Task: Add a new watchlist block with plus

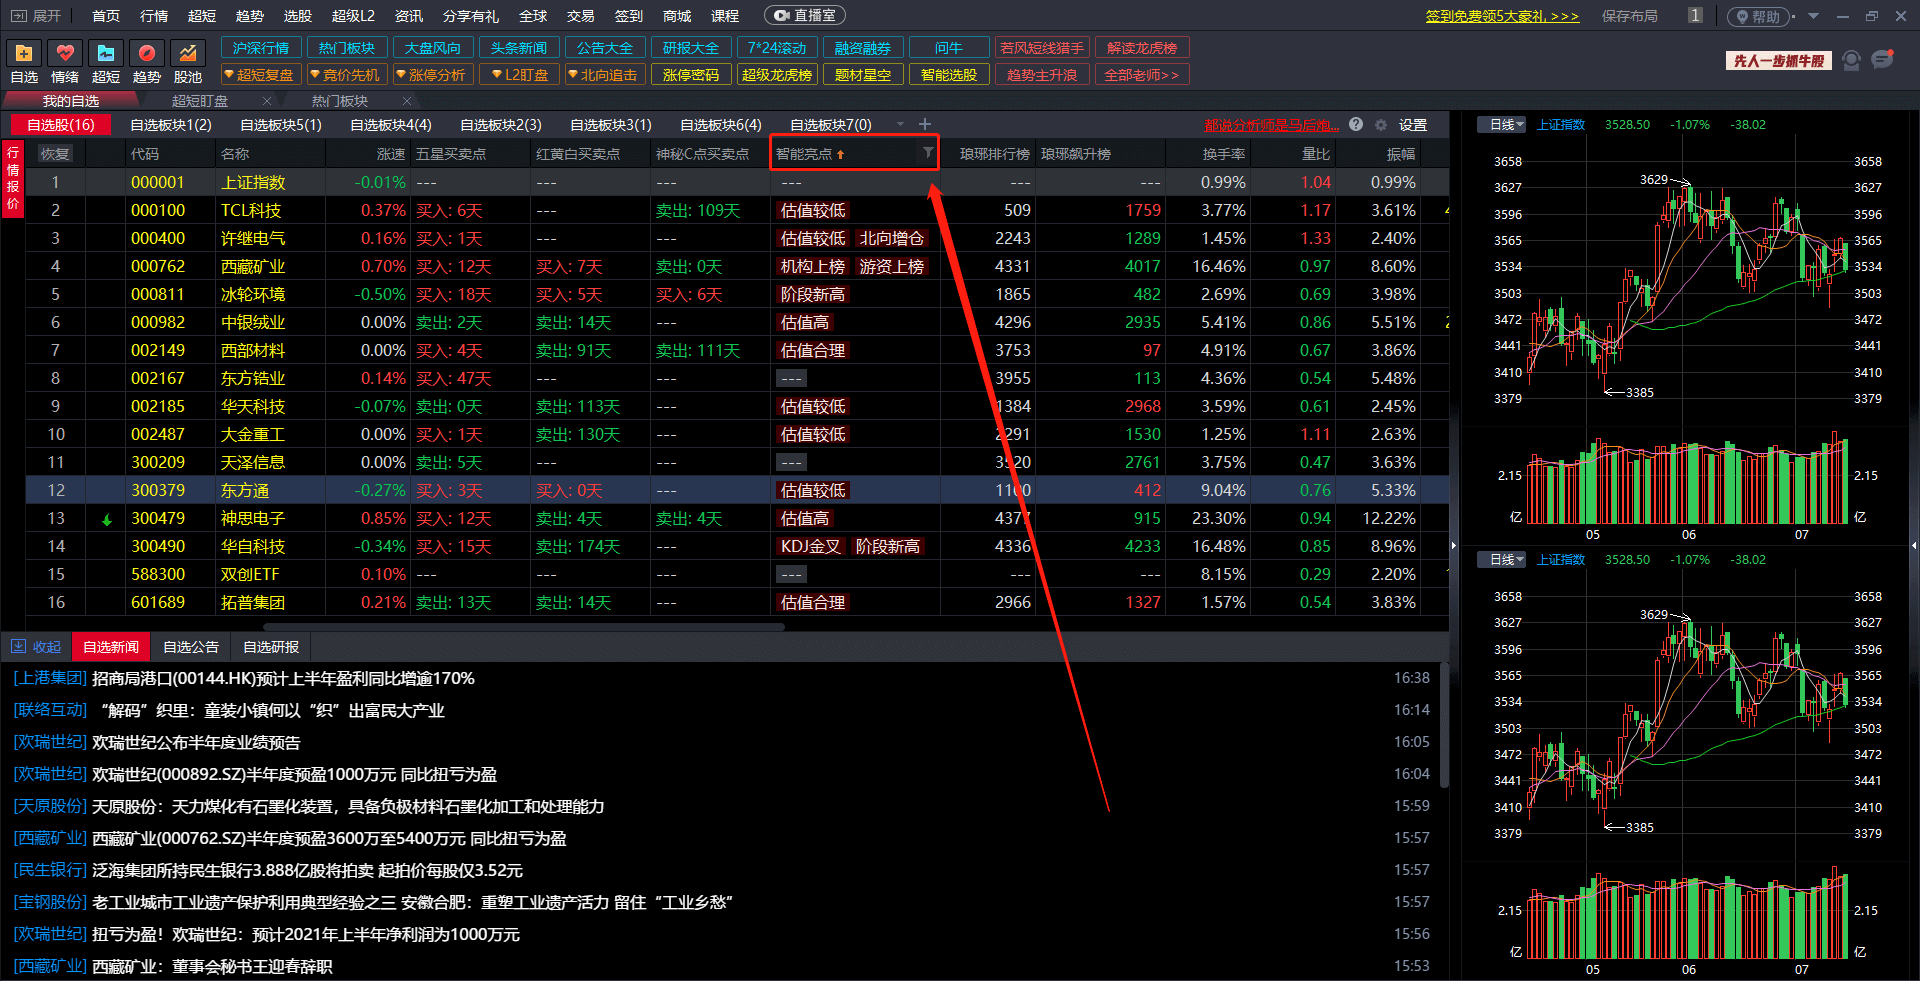Action: click(925, 124)
